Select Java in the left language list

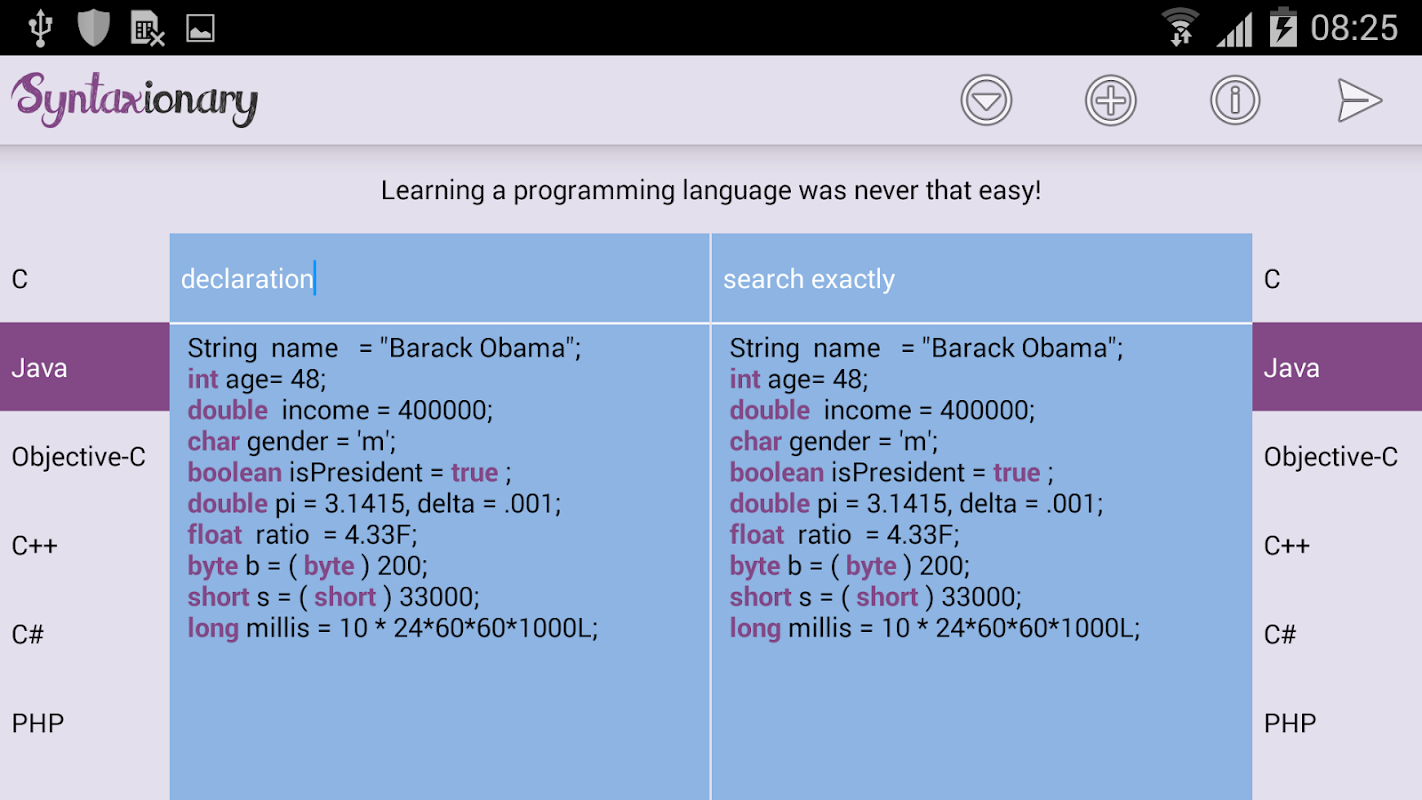coord(85,367)
